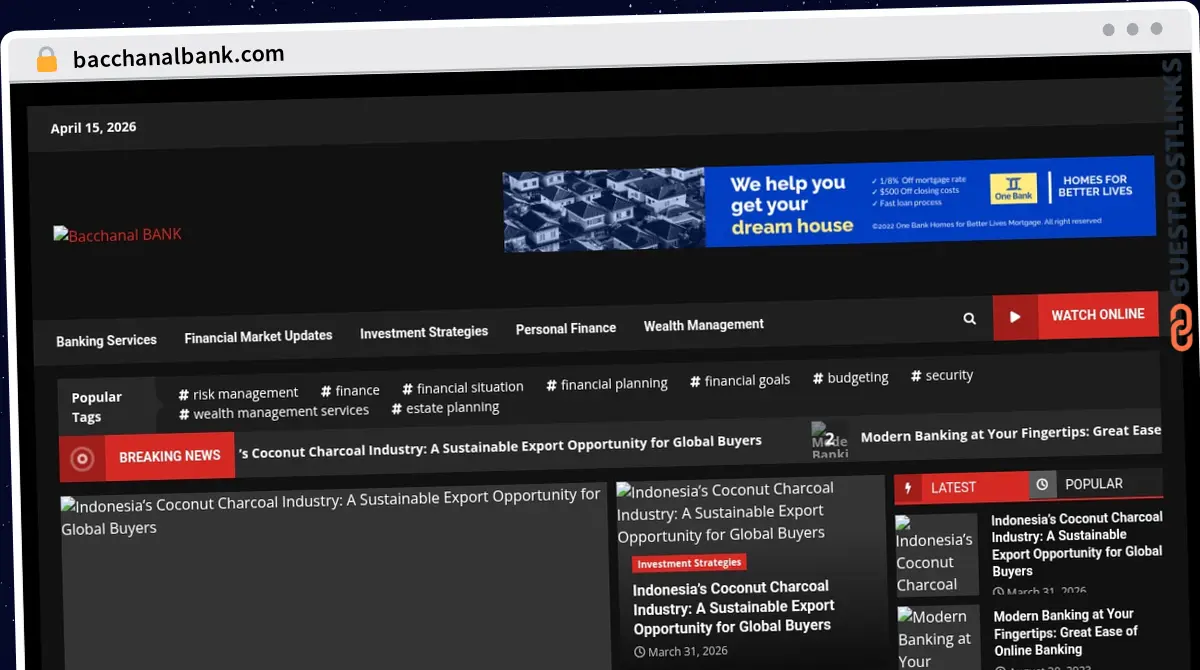The image size is (1200, 670).
Task: Open the Banking Services menu
Action: click(x=106, y=340)
